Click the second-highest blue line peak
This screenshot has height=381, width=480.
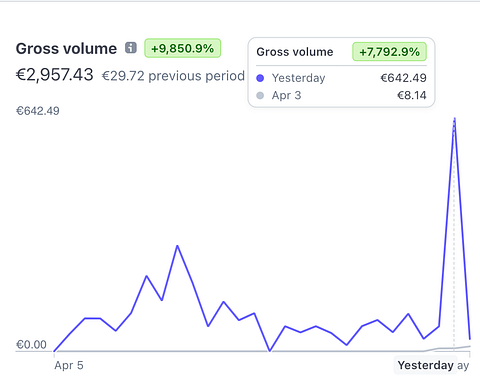[x=177, y=246]
